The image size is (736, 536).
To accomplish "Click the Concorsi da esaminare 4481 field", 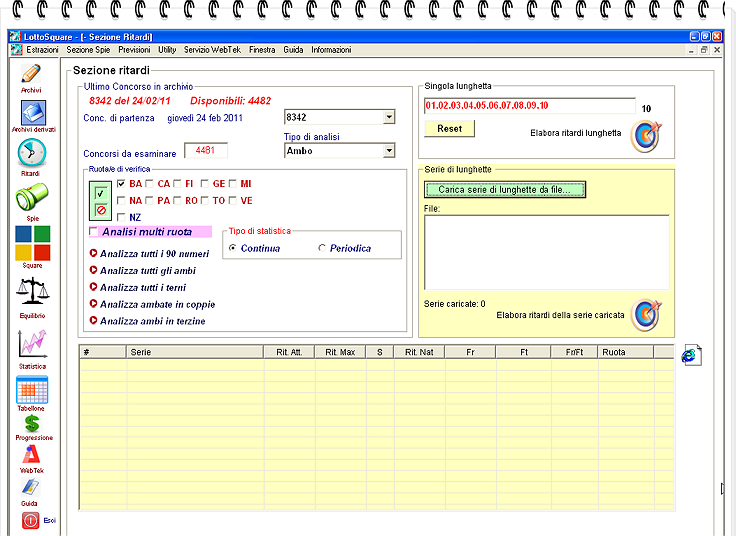I will coord(206,150).
